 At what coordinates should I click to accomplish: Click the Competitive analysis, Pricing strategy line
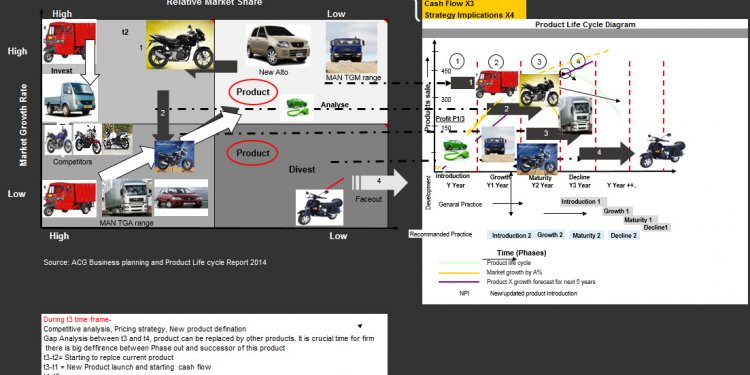pos(144,329)
